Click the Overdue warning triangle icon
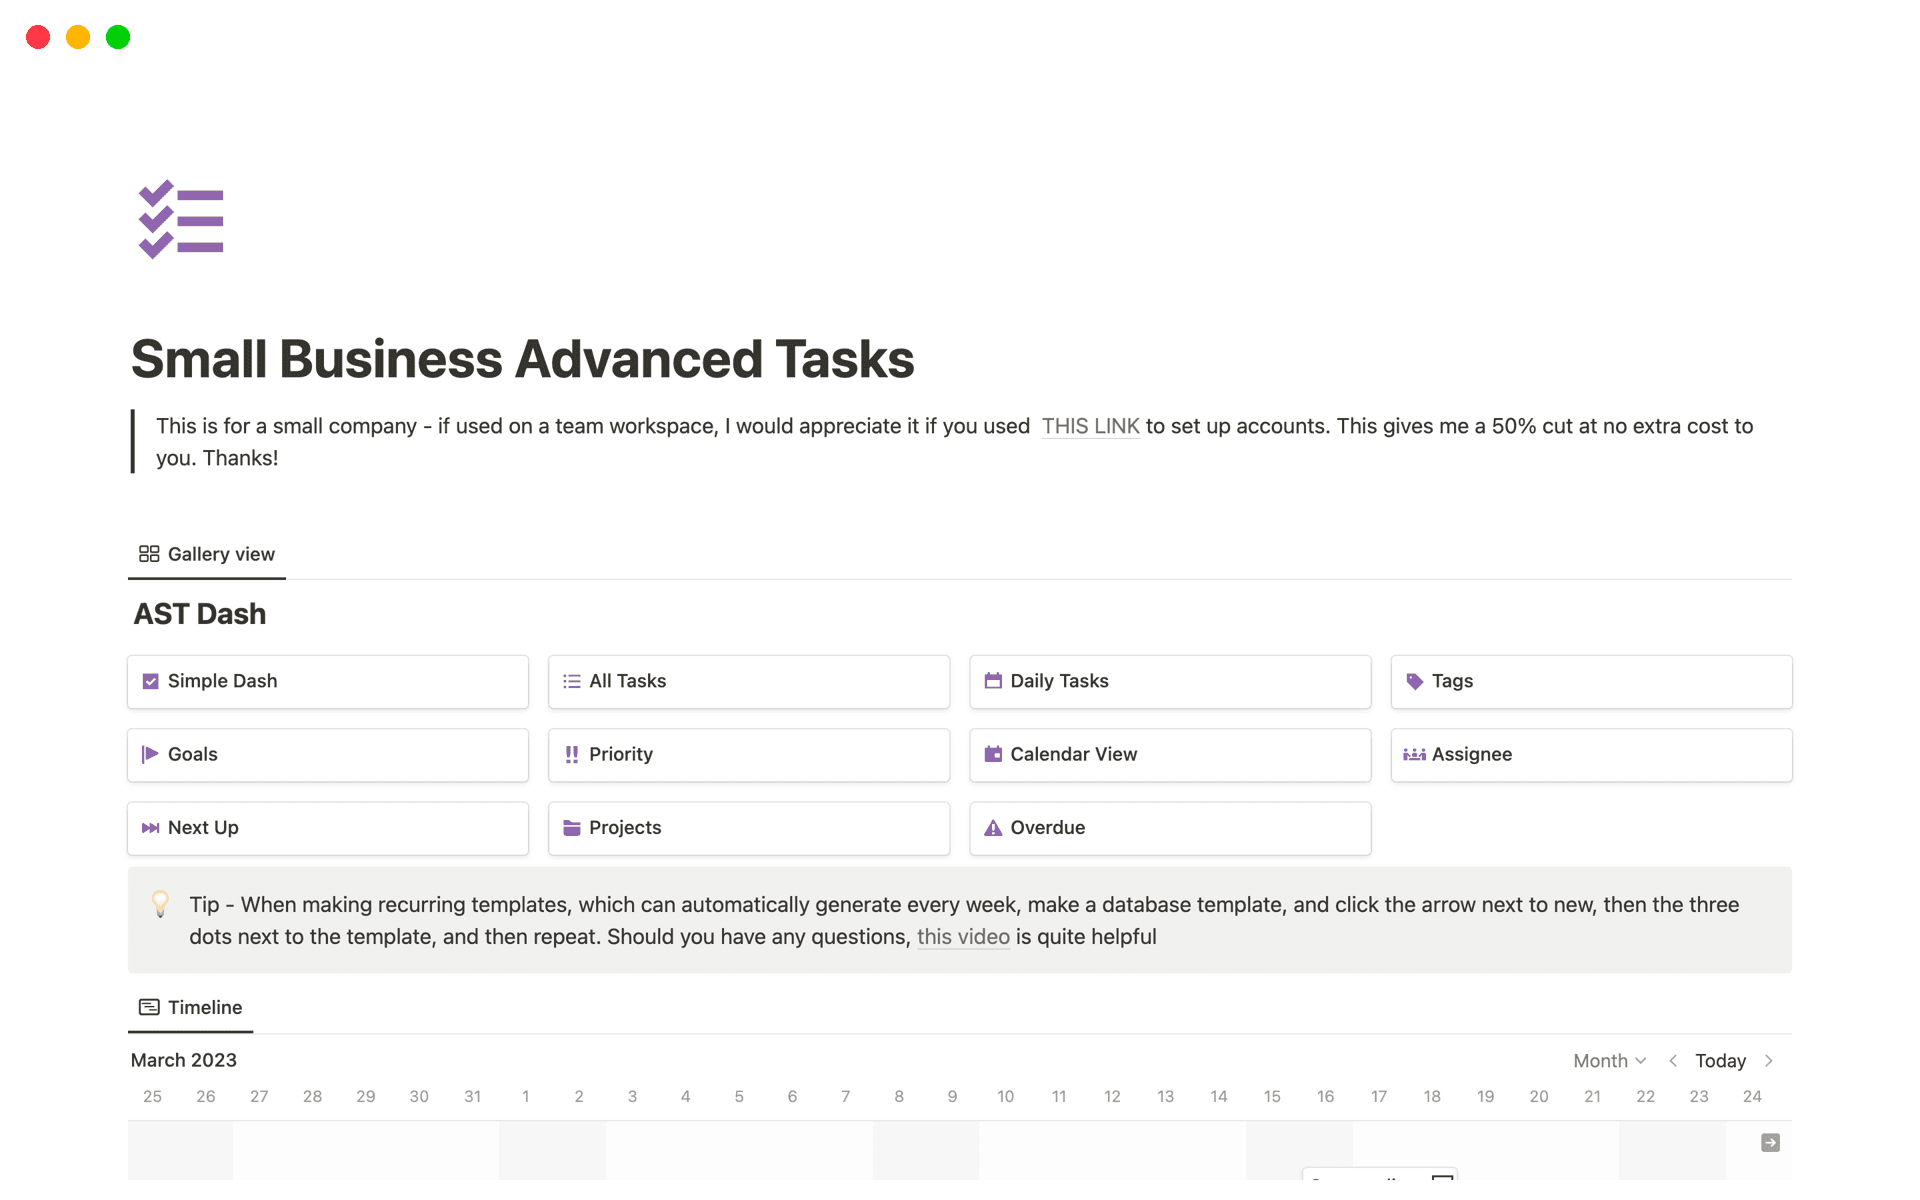1920x1200 pixels. click(993, 828)
